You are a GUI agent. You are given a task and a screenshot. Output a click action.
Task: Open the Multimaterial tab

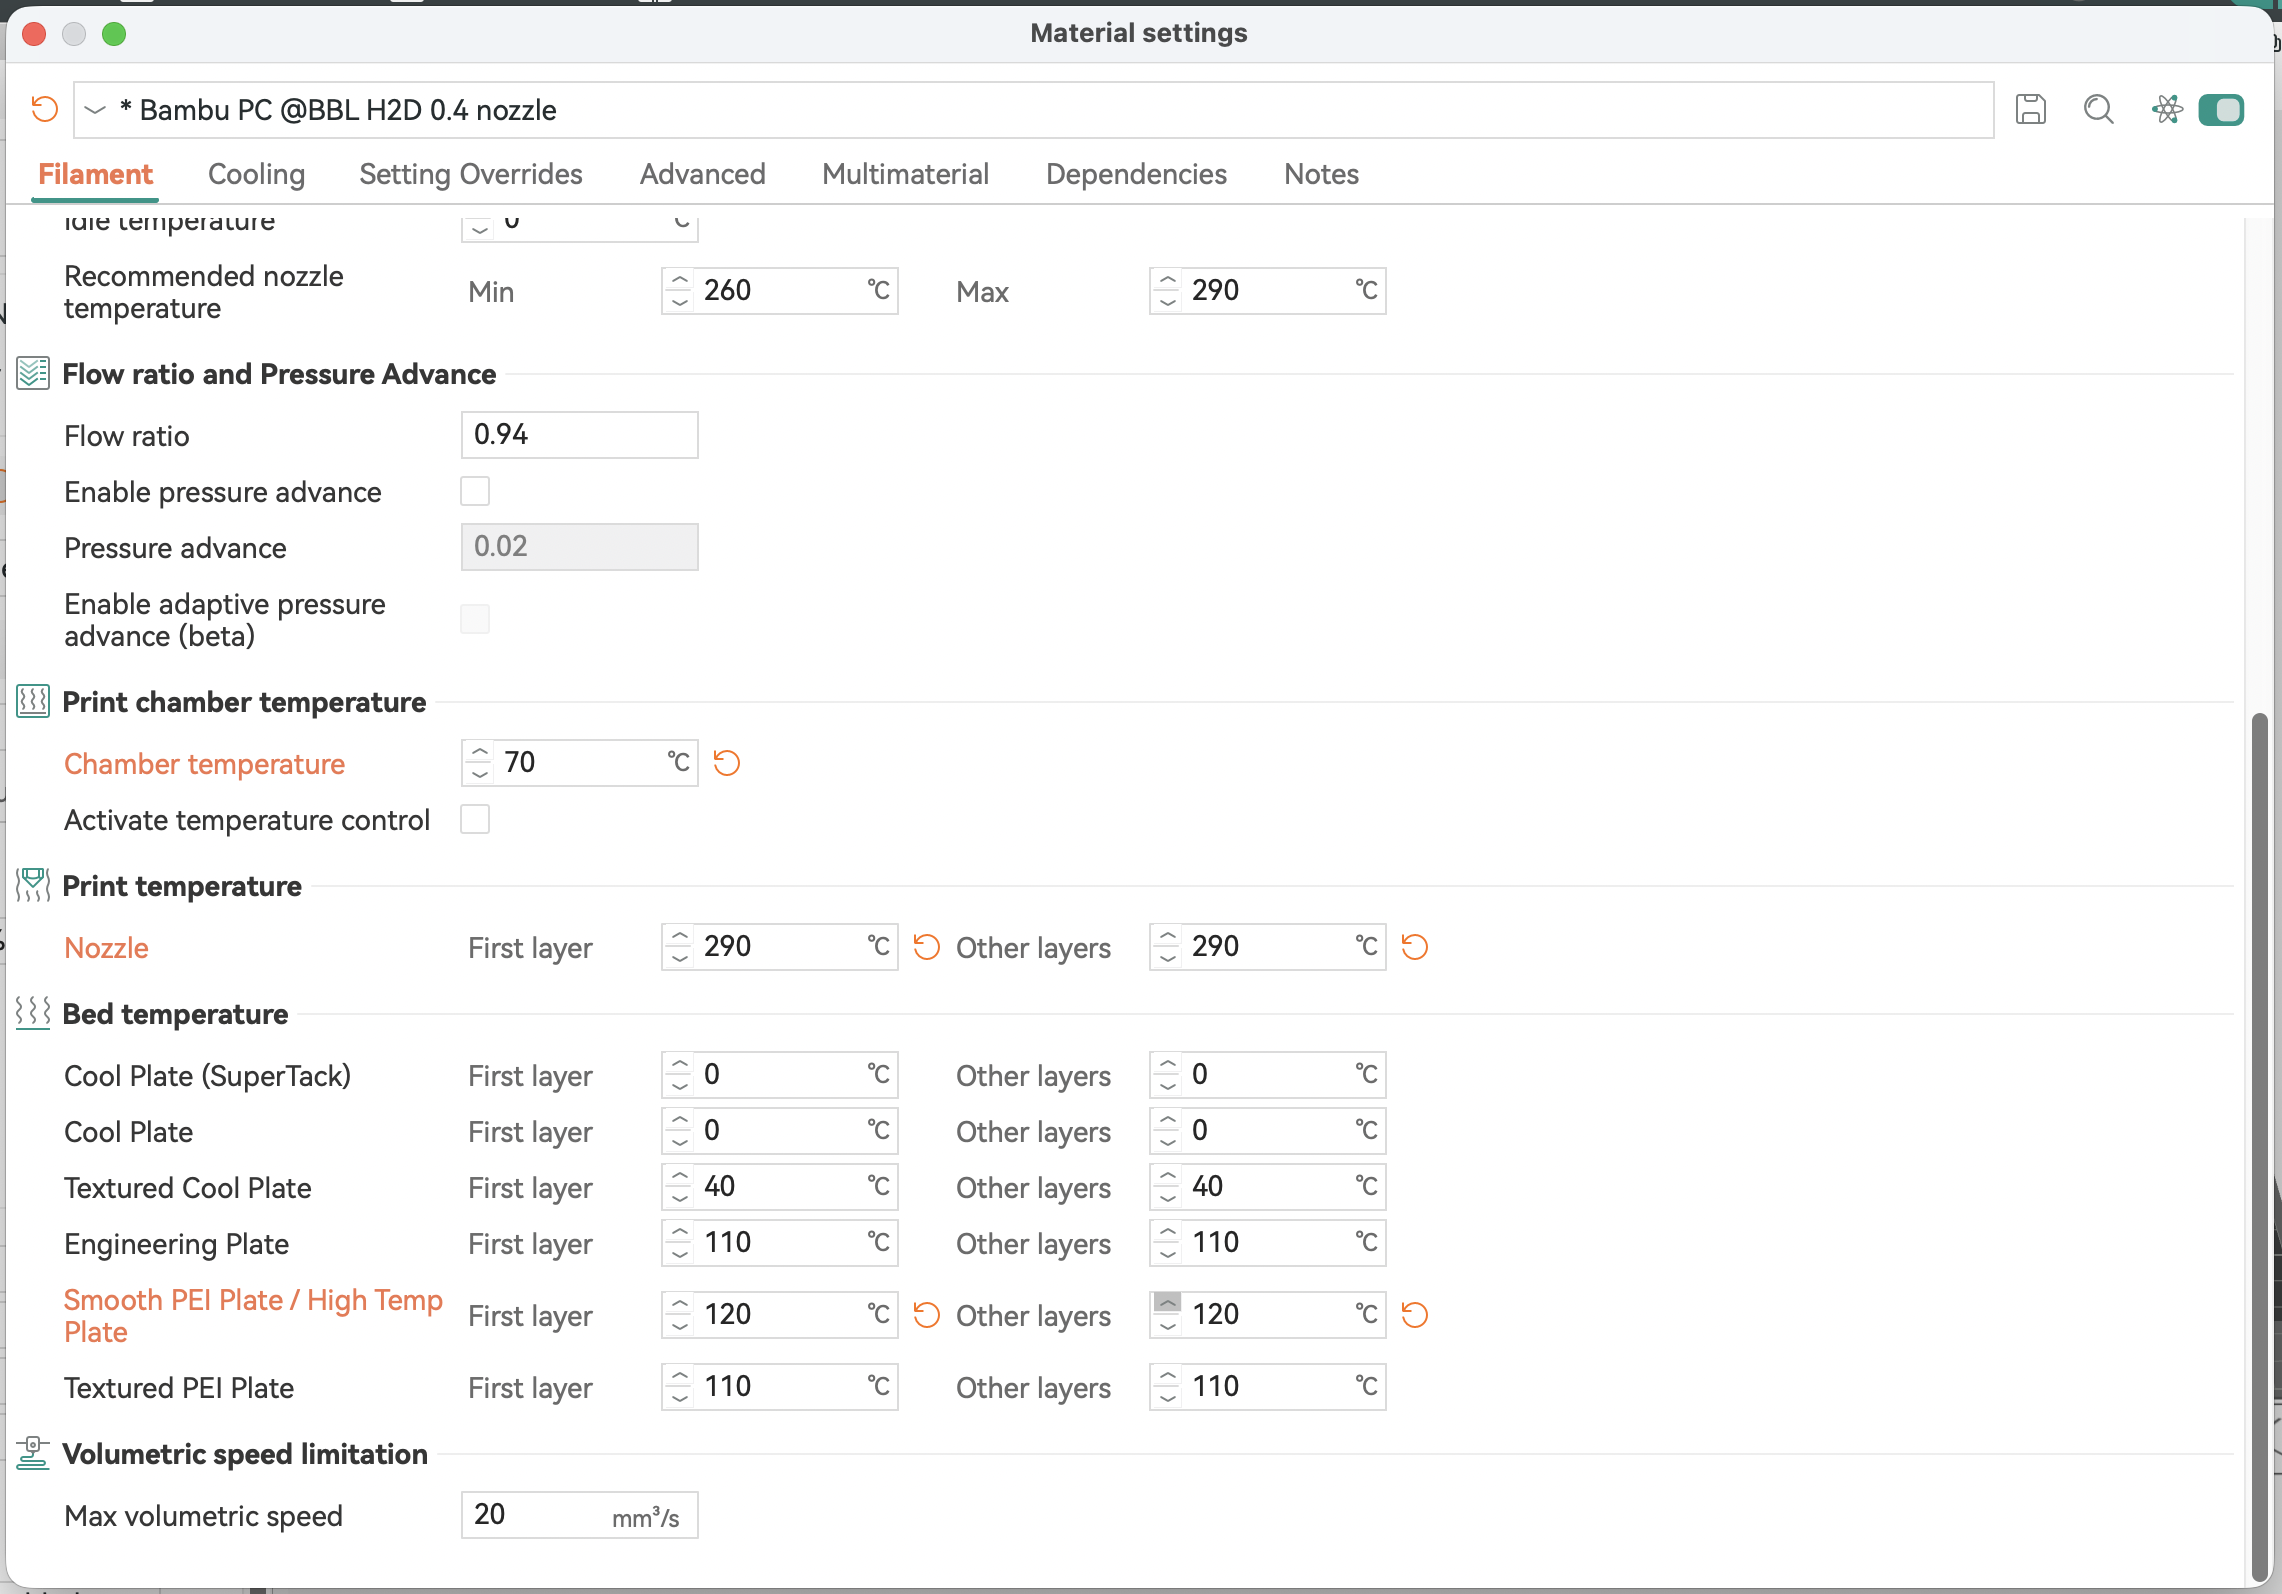coord(905,174)
